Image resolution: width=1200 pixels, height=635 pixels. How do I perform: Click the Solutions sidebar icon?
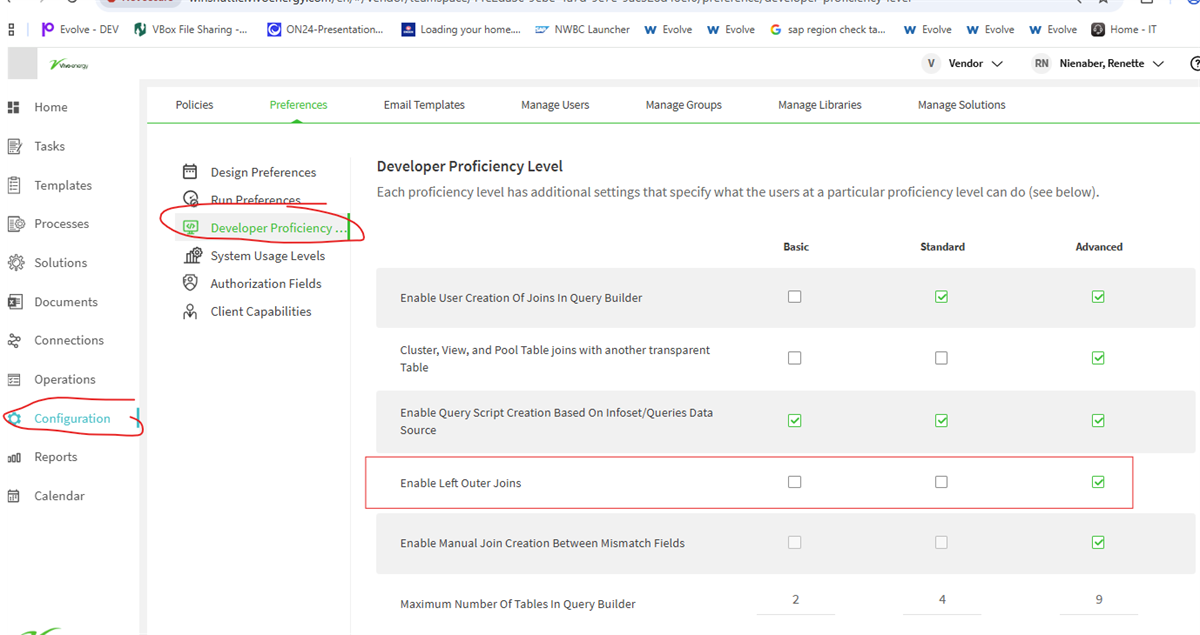point(14,263)
